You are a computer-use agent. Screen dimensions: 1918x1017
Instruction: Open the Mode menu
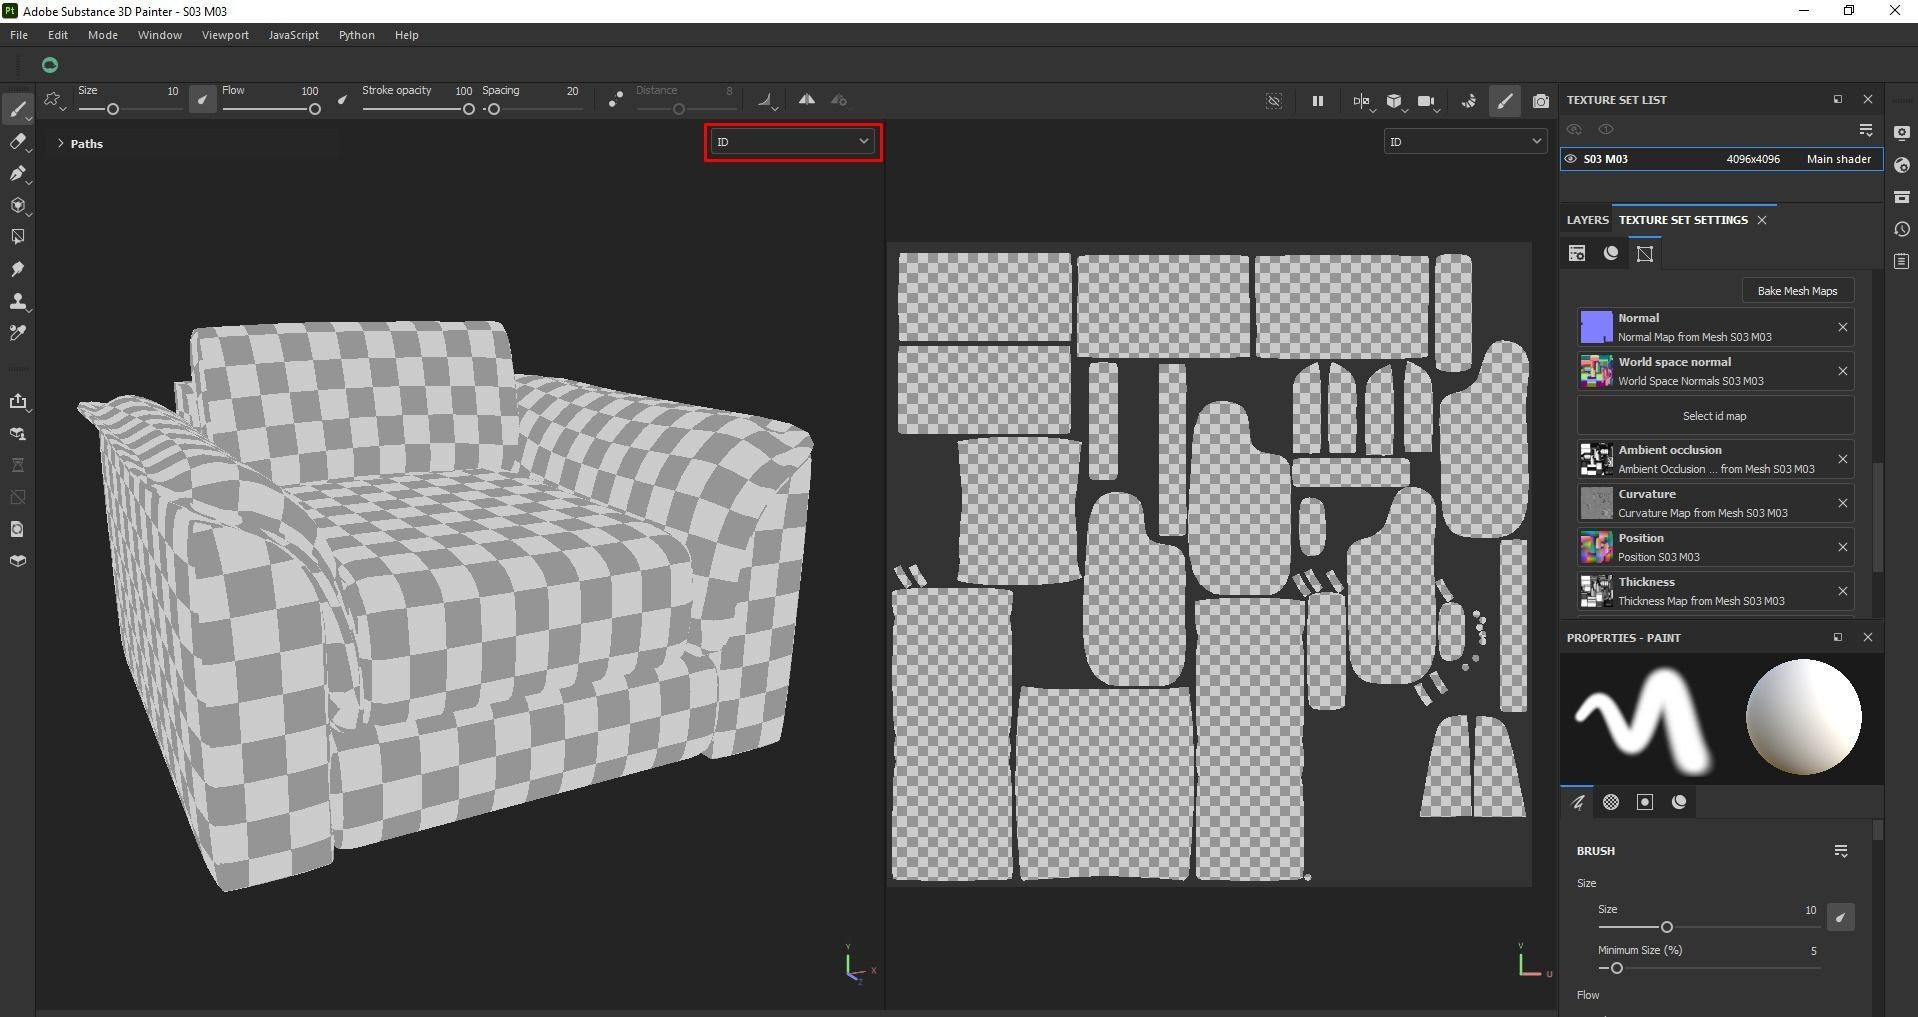pyautogui.click(x=103, y=35)
